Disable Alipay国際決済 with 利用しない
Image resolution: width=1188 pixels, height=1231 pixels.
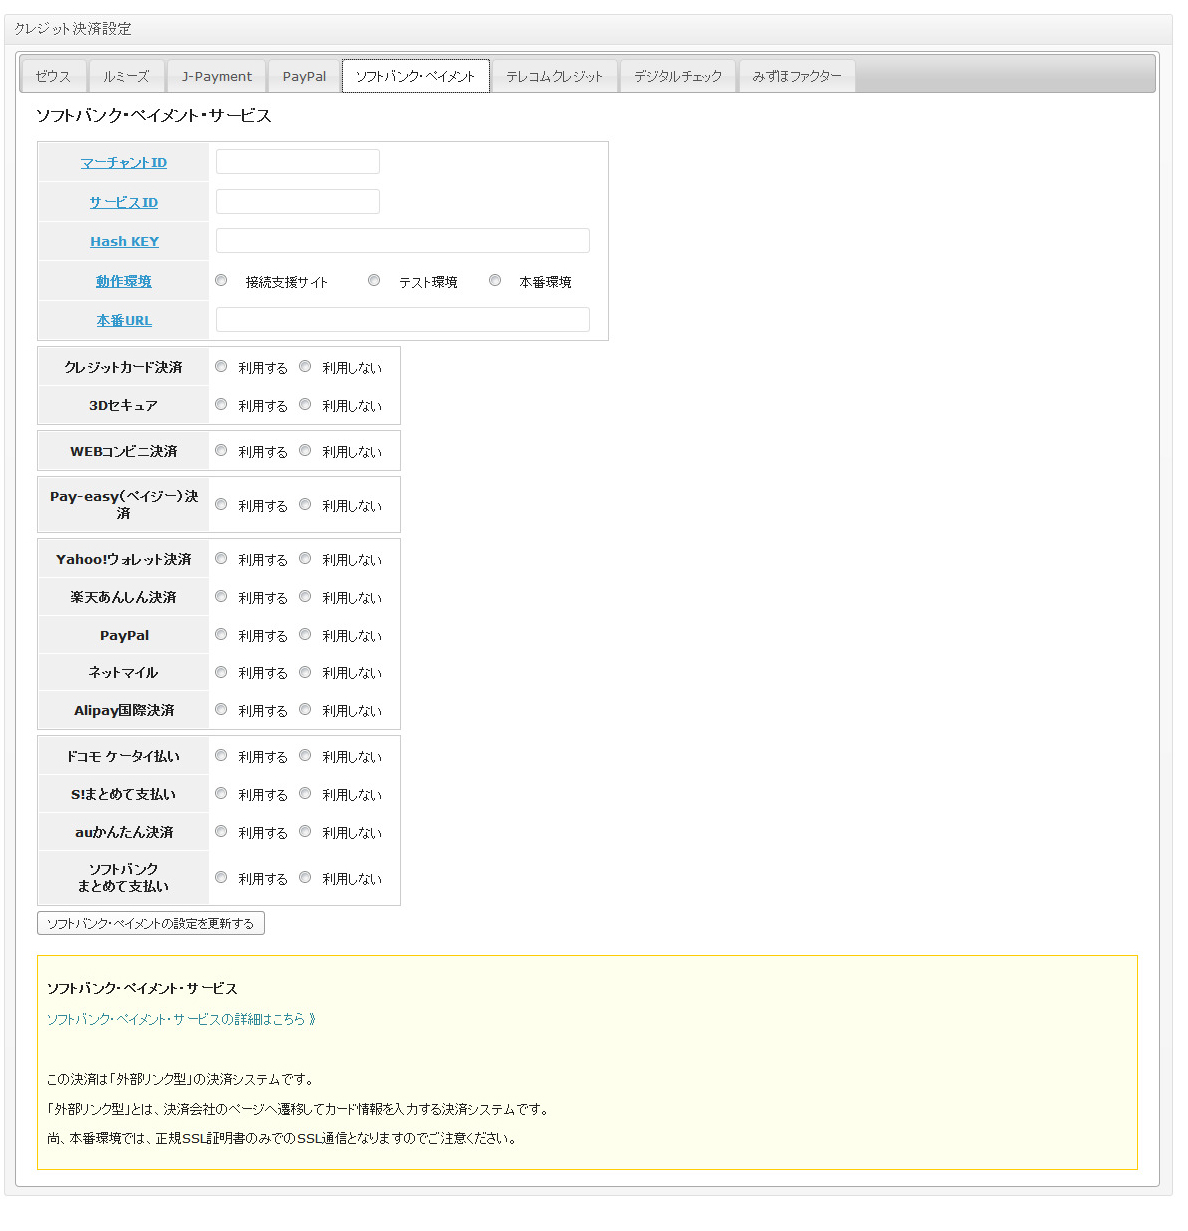tap(305, 710)
